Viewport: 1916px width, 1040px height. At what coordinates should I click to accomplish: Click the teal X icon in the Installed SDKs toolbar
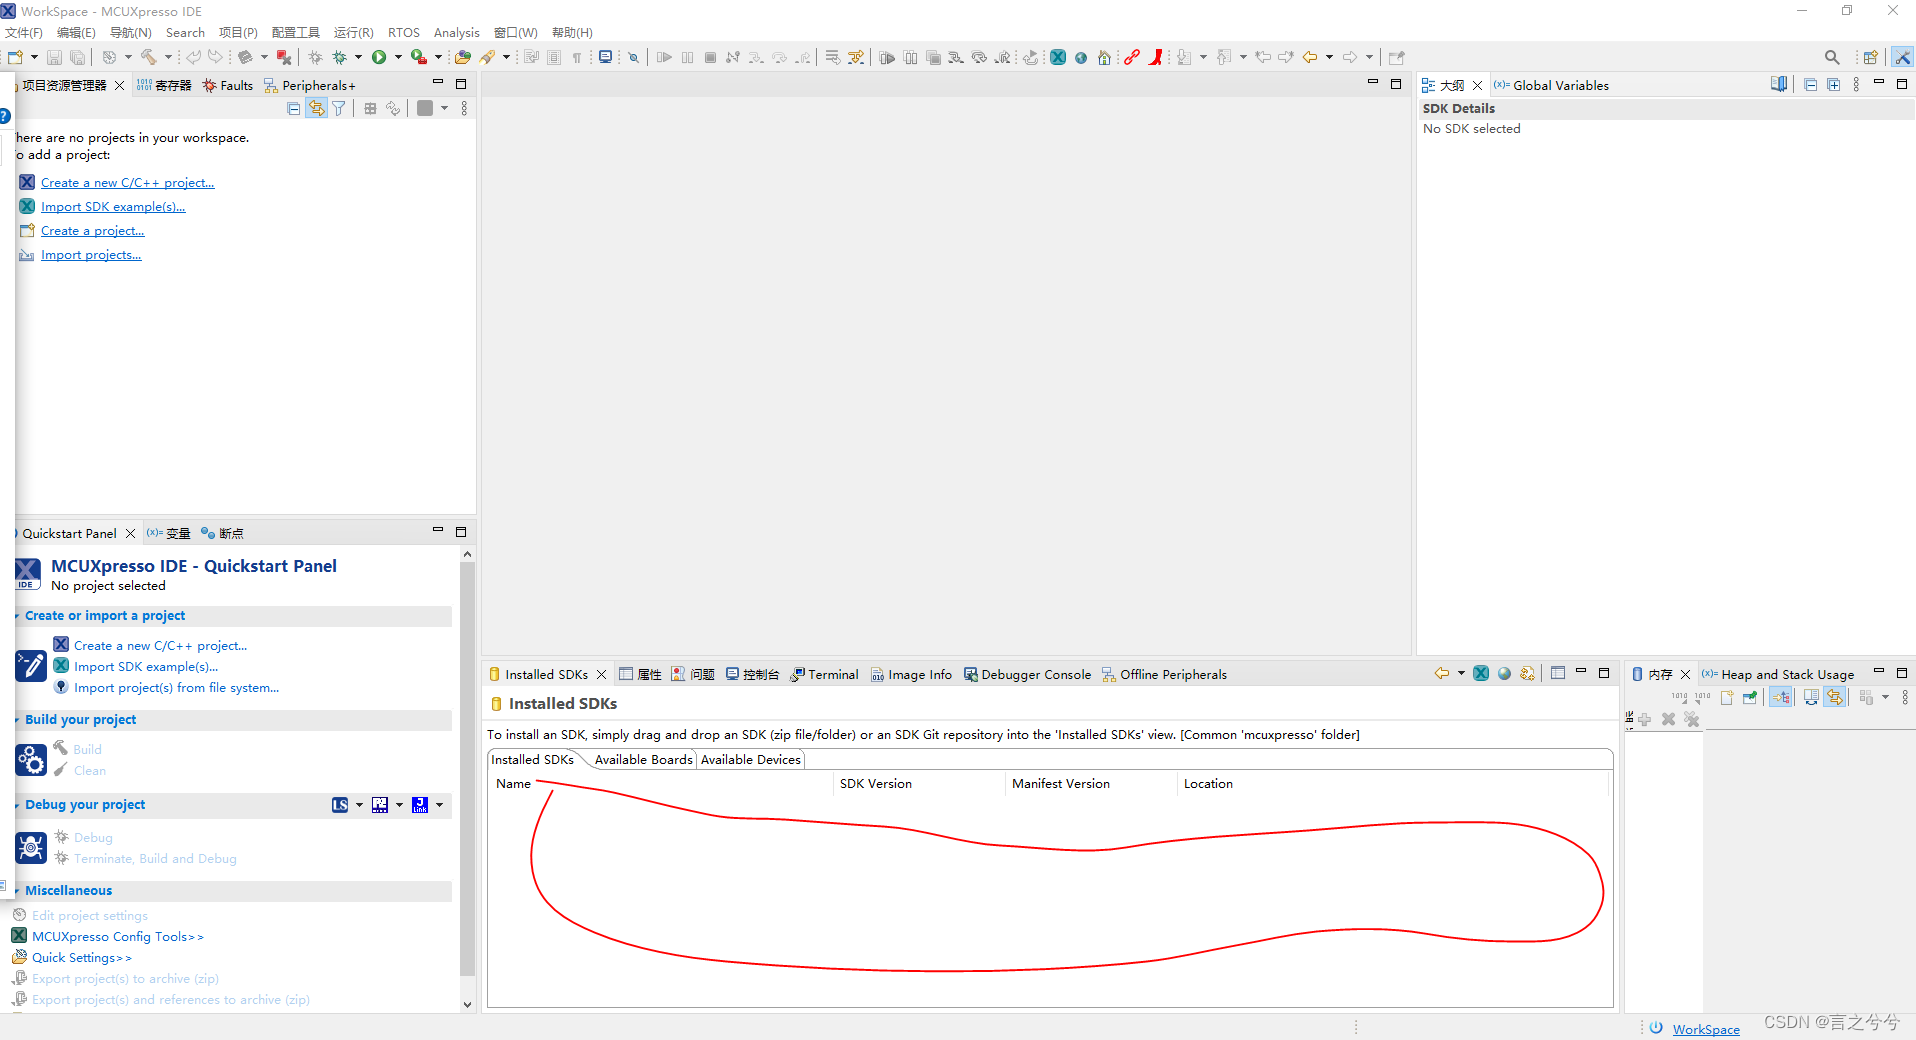pos(1481,673)
